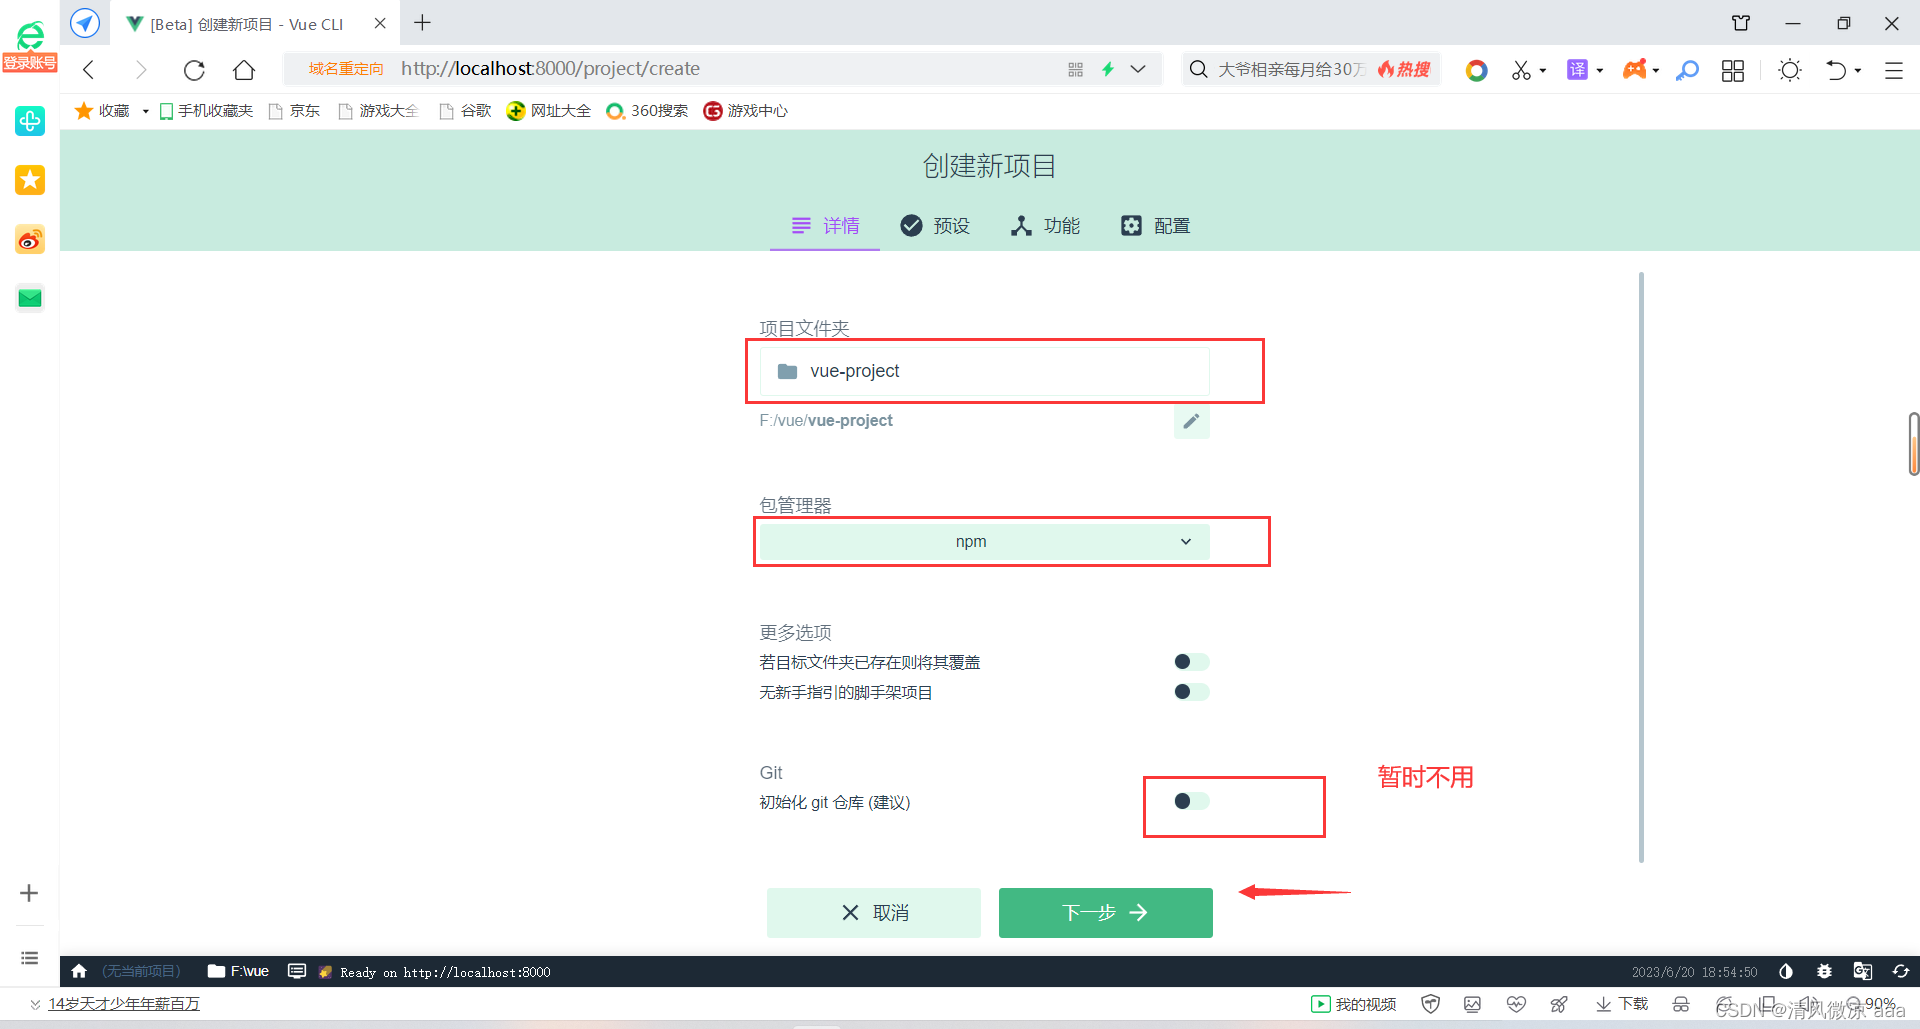
Task: Toggle overwrite existing target folder switch
Action: tap(1191, 662)
